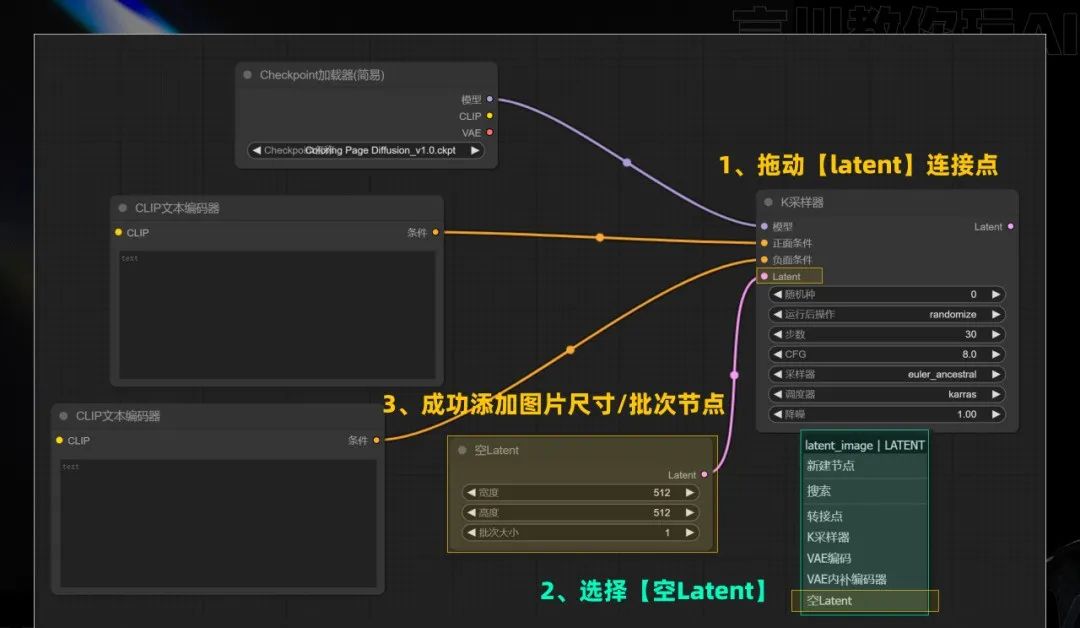The image size is (1080, 628).
Task: Click the K采样器 node title bar
Action: click(887, 202)
